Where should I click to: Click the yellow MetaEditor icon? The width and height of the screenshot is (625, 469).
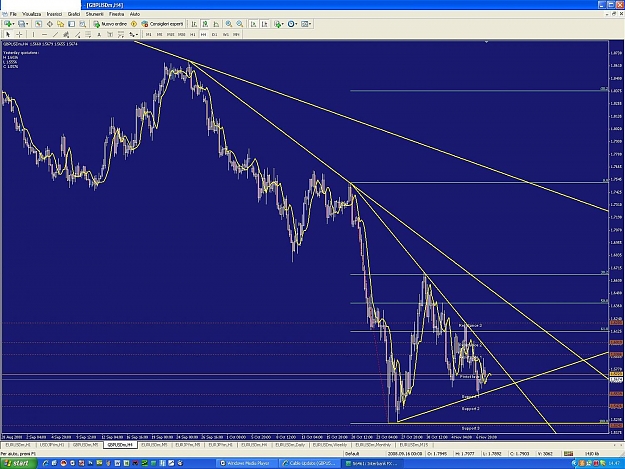click(134, 24)
